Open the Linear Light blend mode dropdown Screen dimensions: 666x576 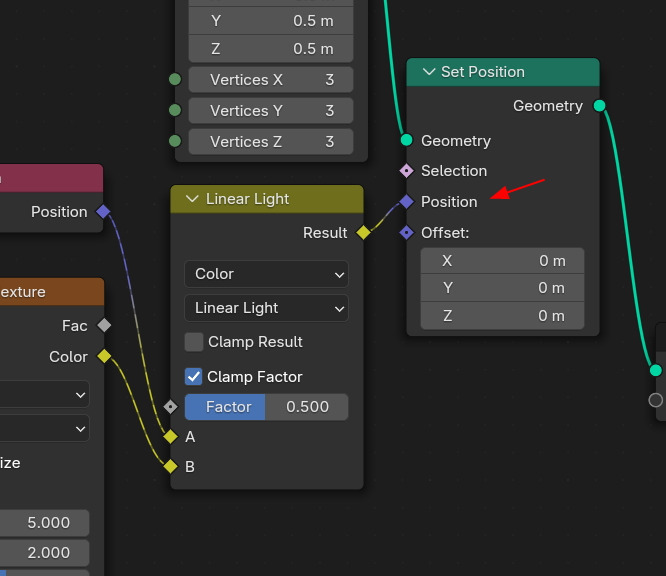(266, 308)
